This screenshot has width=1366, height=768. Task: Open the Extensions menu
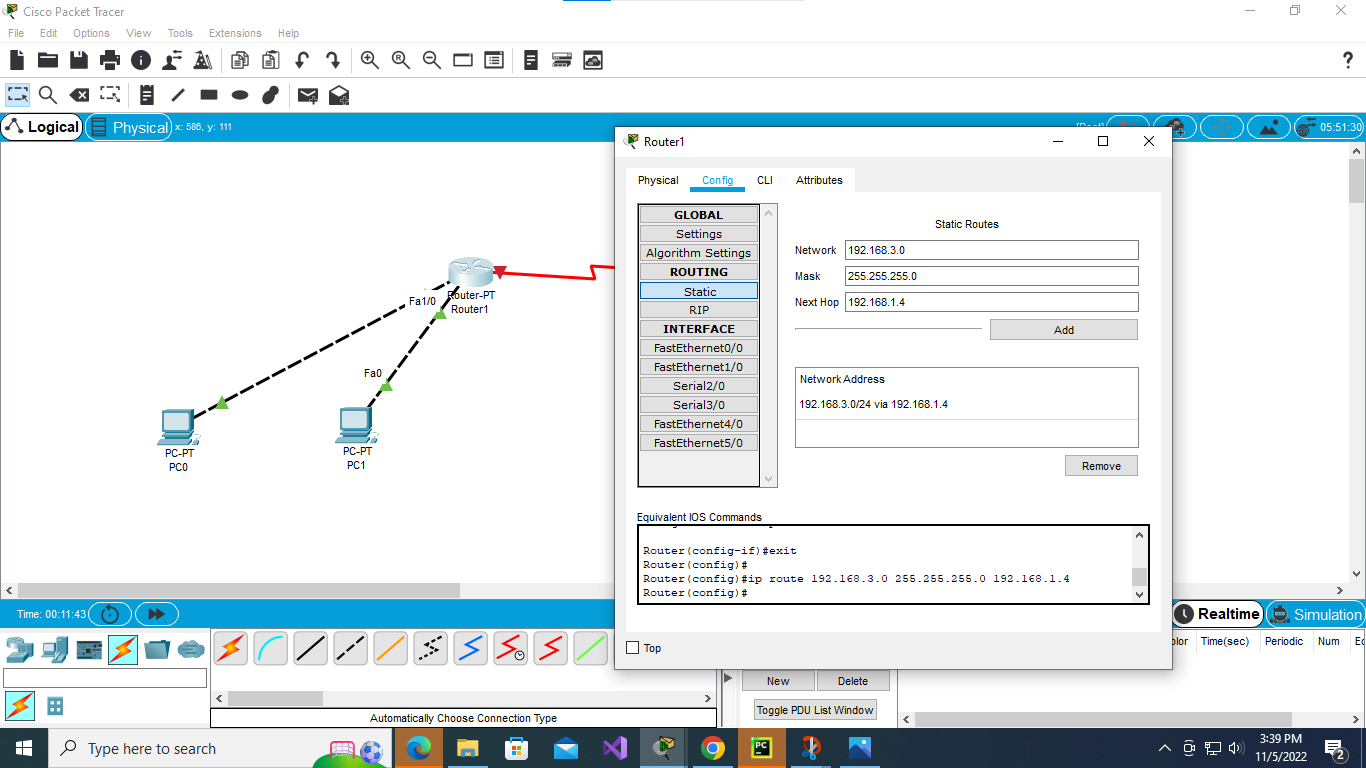coord(235,33)
